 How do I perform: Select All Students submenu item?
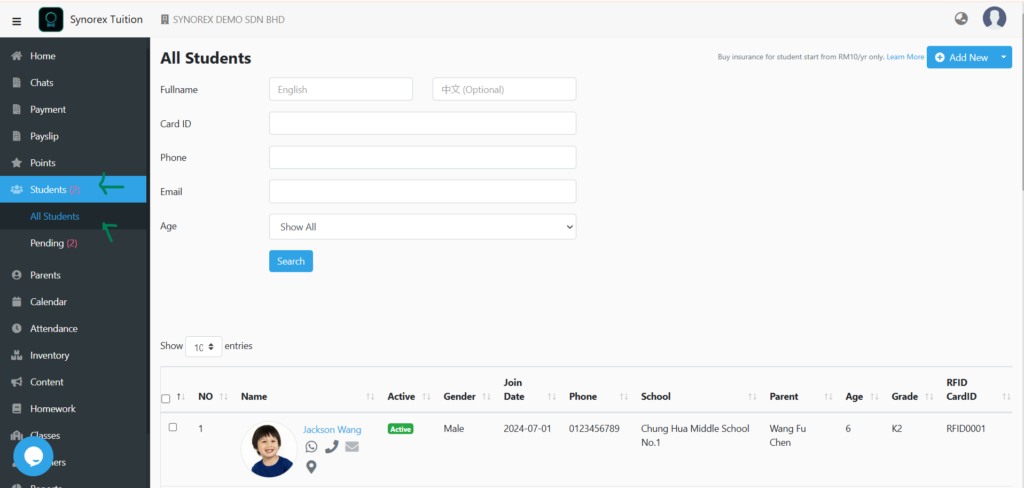(x=55, y=216)
